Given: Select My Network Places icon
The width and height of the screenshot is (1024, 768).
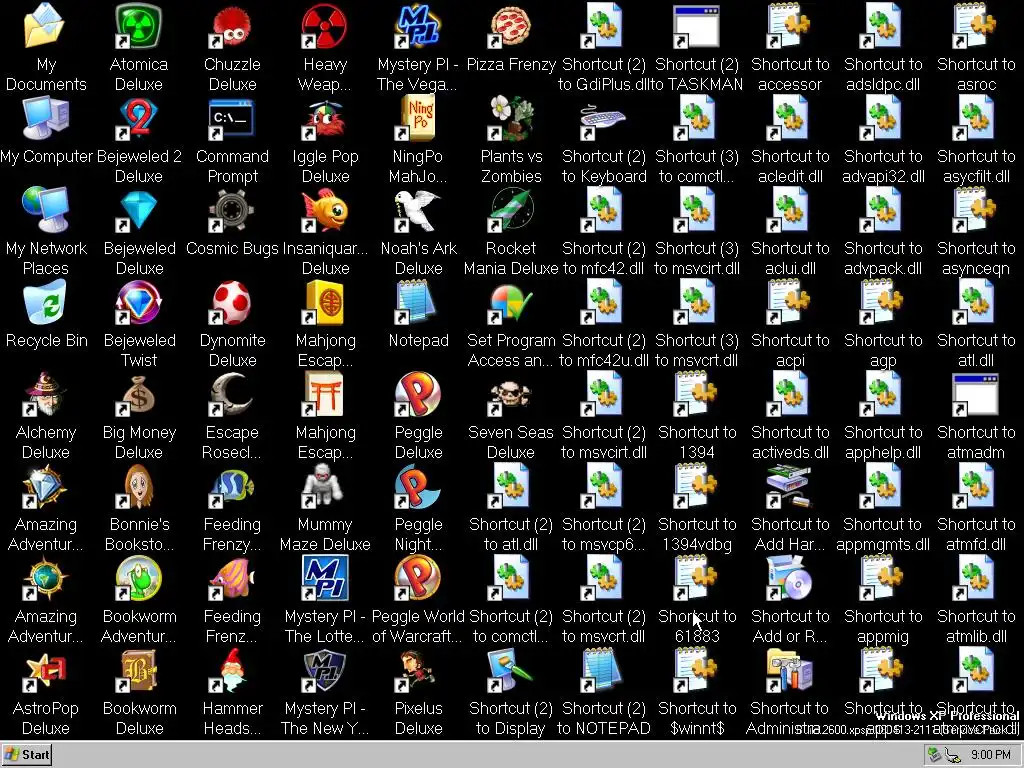Looking at the screenshot, I should click(46, 210).
